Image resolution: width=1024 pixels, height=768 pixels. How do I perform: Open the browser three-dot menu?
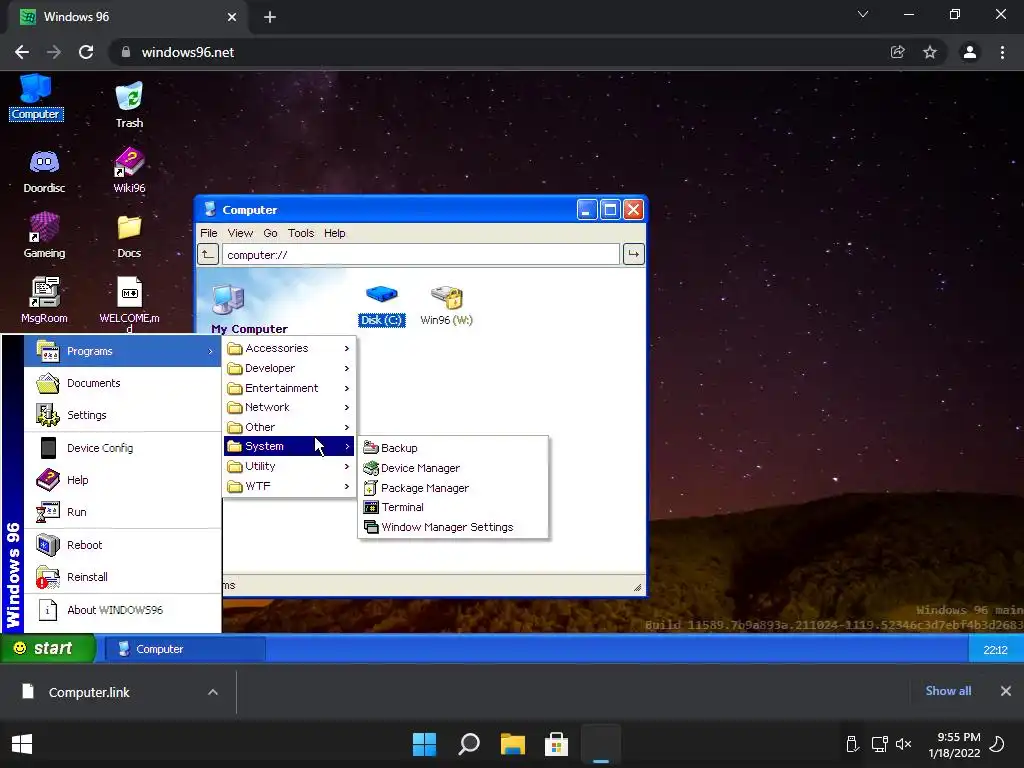[1002, 52]
